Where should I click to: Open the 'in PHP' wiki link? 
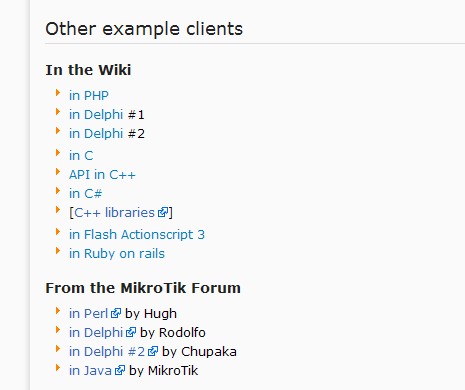click(89, 96)
